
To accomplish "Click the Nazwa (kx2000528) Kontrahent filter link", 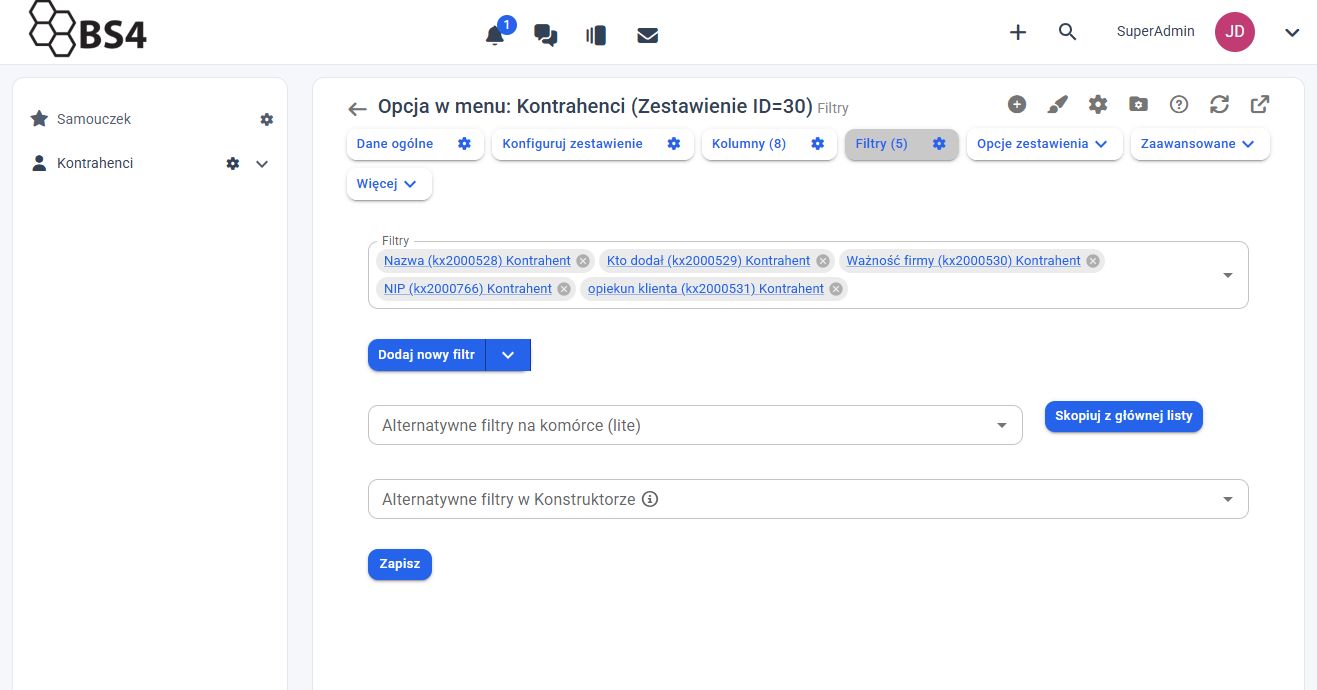I will [477, 261].
